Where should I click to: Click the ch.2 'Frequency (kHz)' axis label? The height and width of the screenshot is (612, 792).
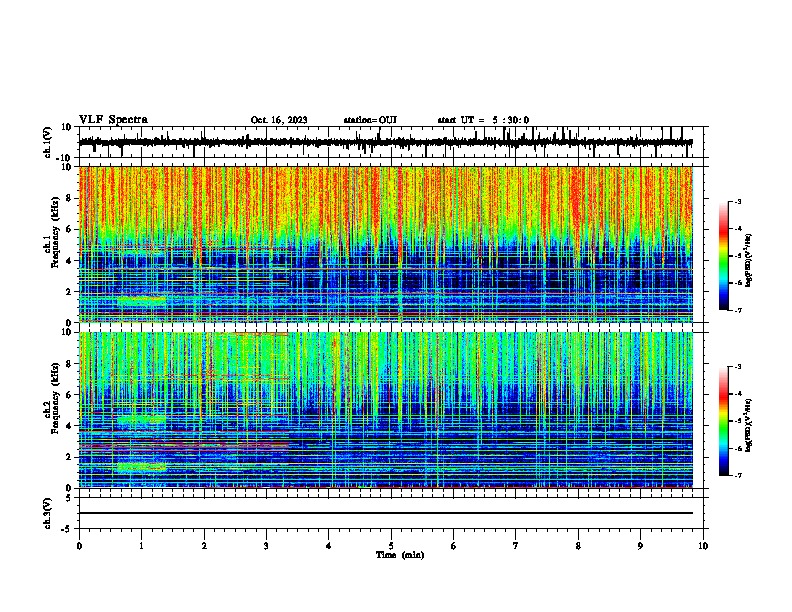point(55,398)
